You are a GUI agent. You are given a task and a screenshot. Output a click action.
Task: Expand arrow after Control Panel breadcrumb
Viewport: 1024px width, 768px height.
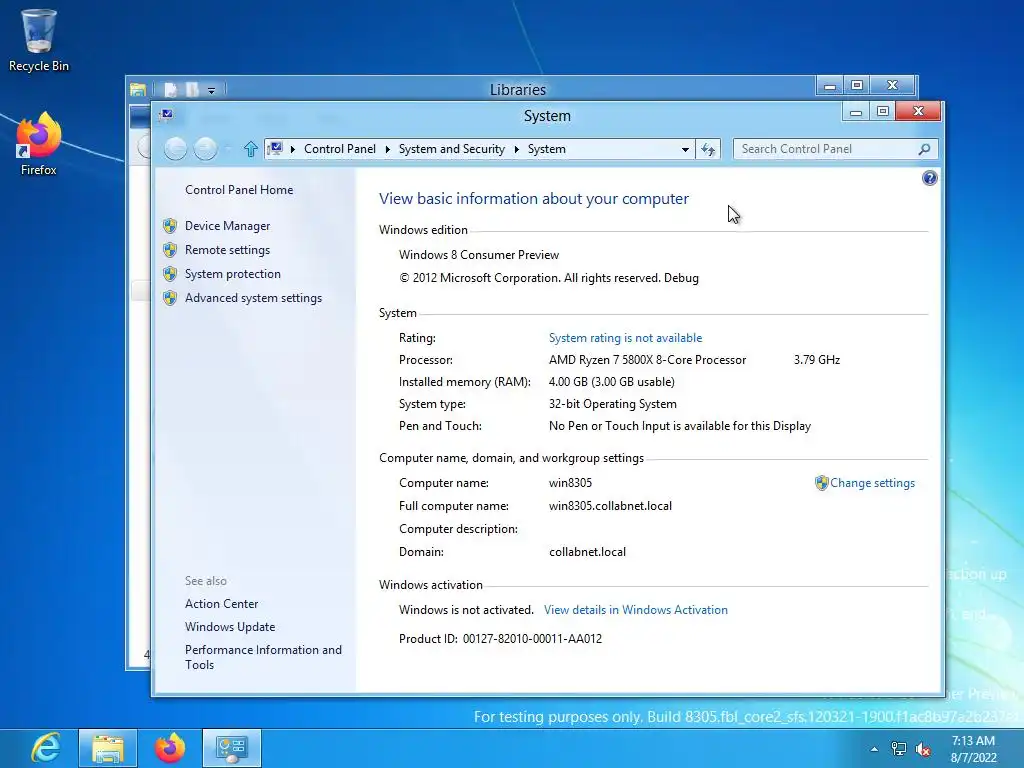387,150
